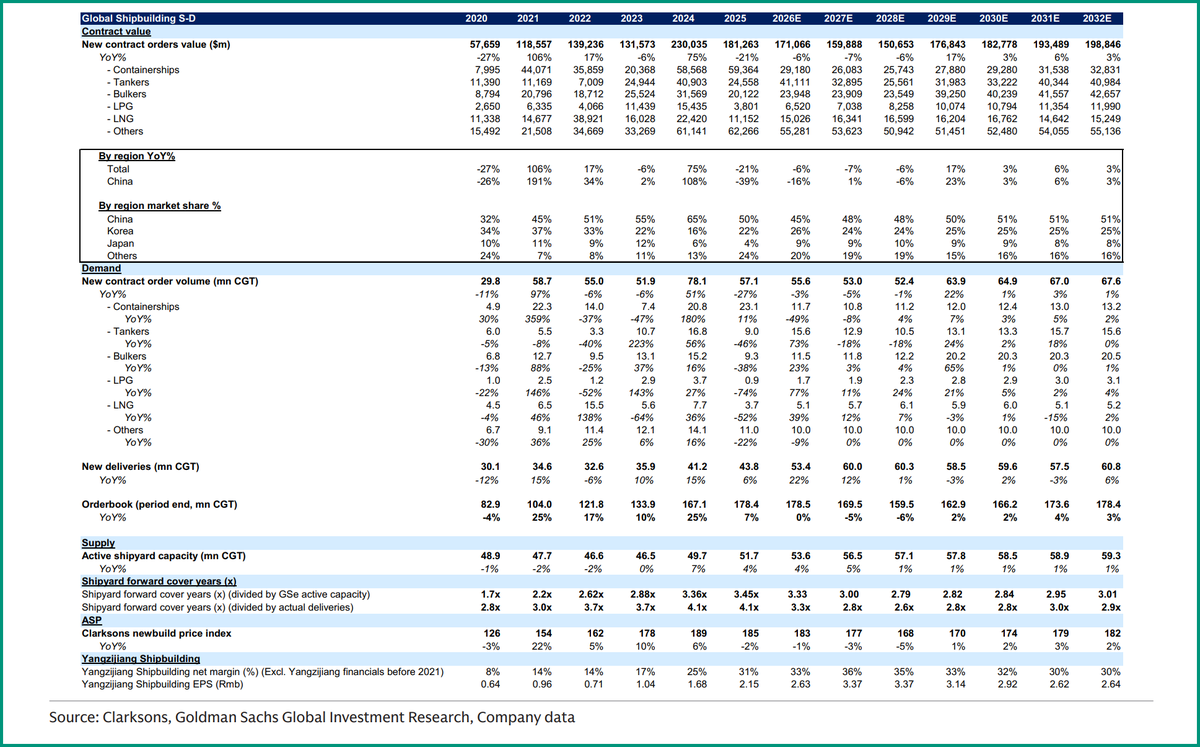Click the Clarksons source citation text
The image size is (1200, 747).
click(310, 717)
